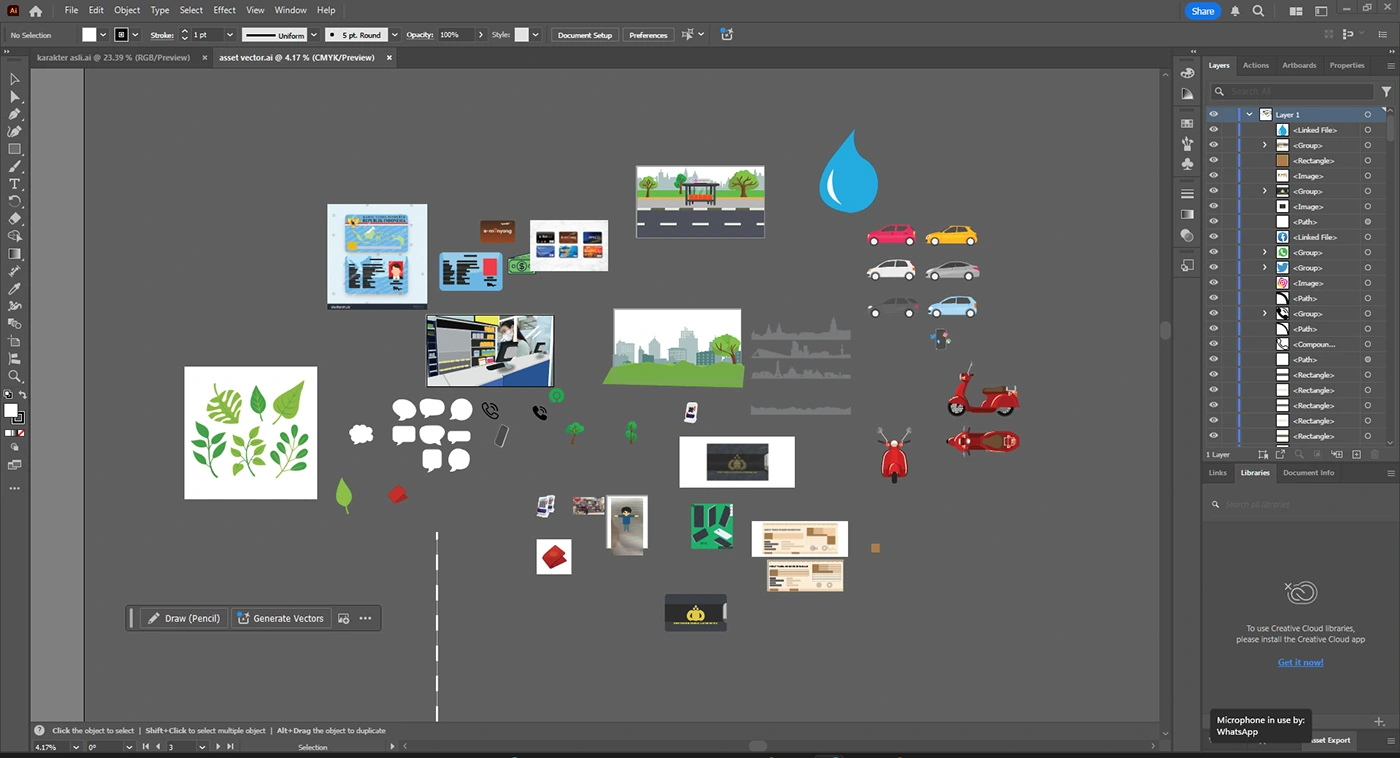Viewport: 1400px width, 758px height.
Task: Pick the Pen tool
Action: tap(15, 114)
